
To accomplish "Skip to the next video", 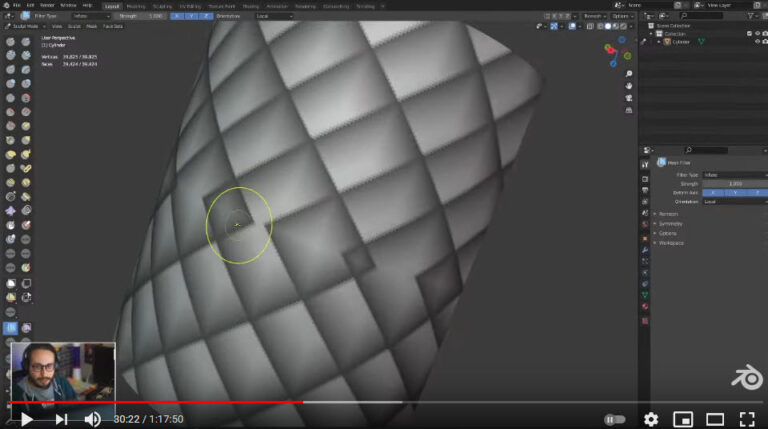I will [61, 419].
